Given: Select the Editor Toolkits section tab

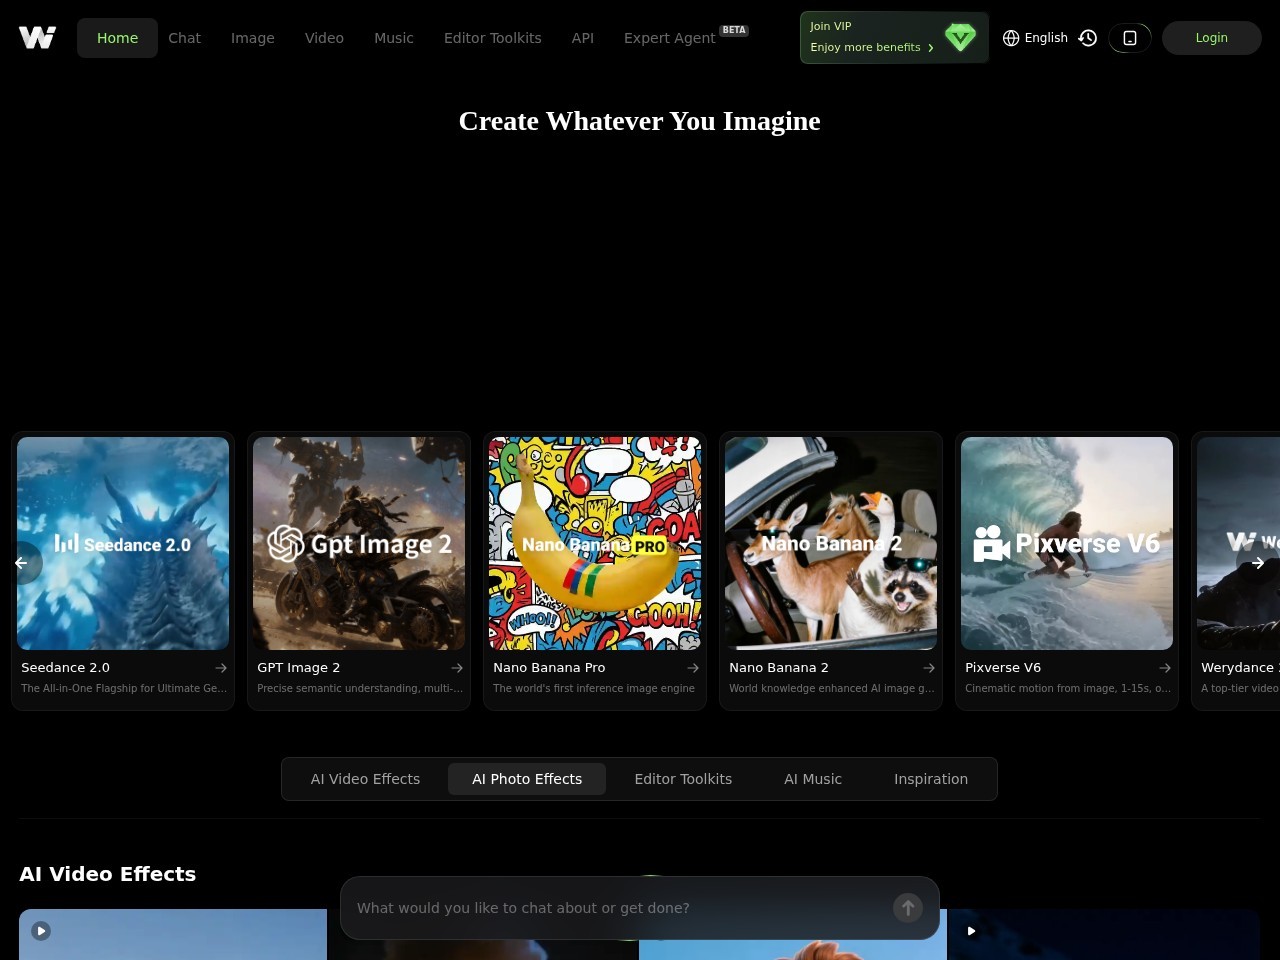Looking at the screenshot, I should coord(683,779).
